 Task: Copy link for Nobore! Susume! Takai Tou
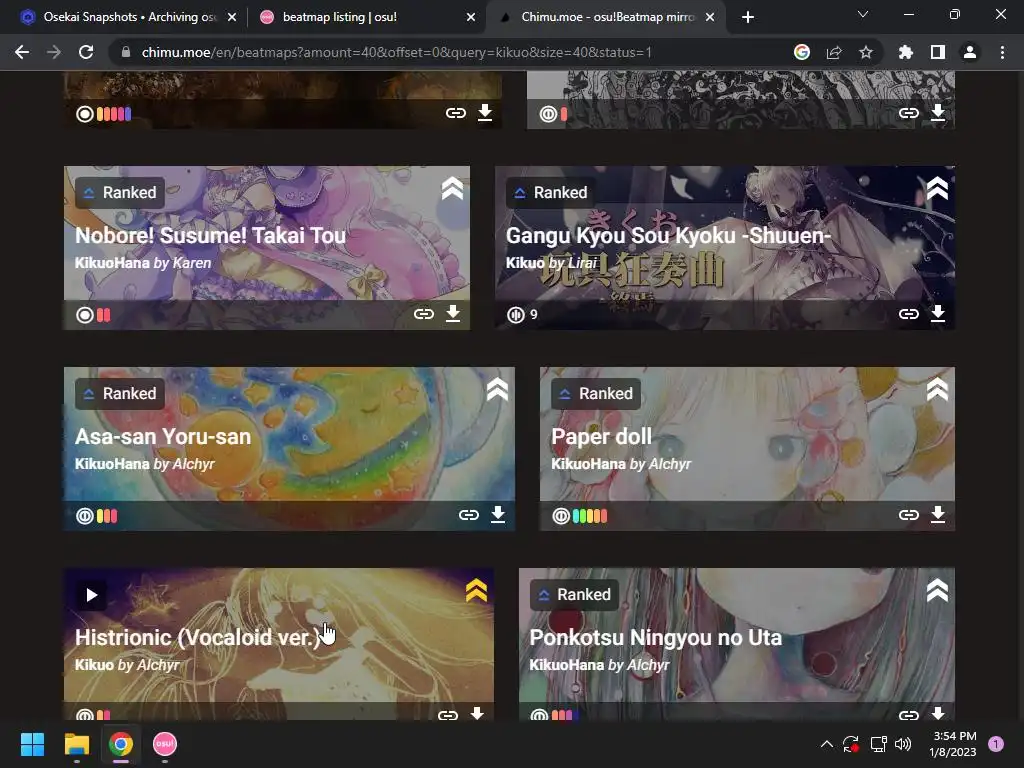click(x=424, y=314)
